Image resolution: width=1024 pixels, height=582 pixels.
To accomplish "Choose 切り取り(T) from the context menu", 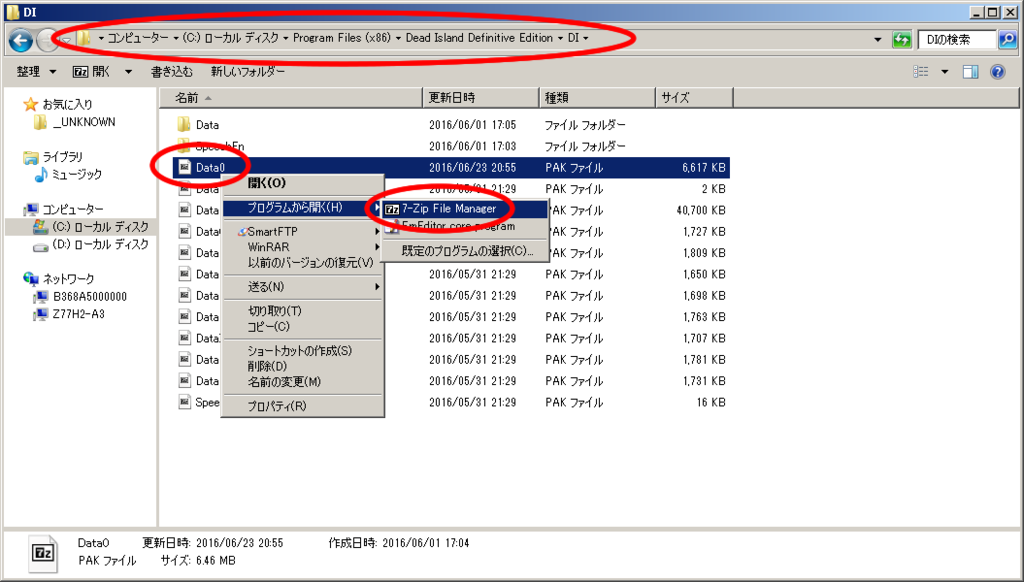I will pos(302,311).
